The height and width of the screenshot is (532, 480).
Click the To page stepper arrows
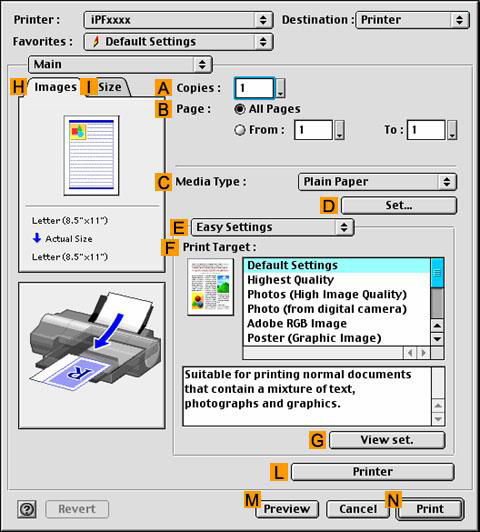[x=452, y=130]
